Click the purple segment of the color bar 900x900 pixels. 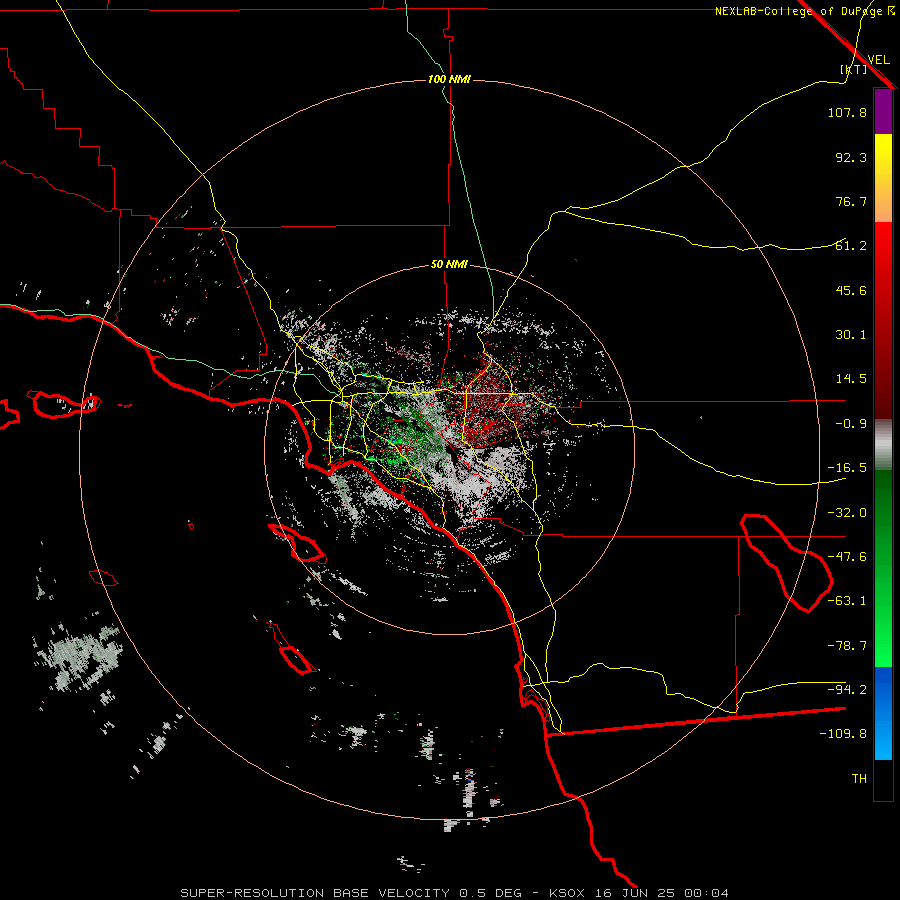883,111
